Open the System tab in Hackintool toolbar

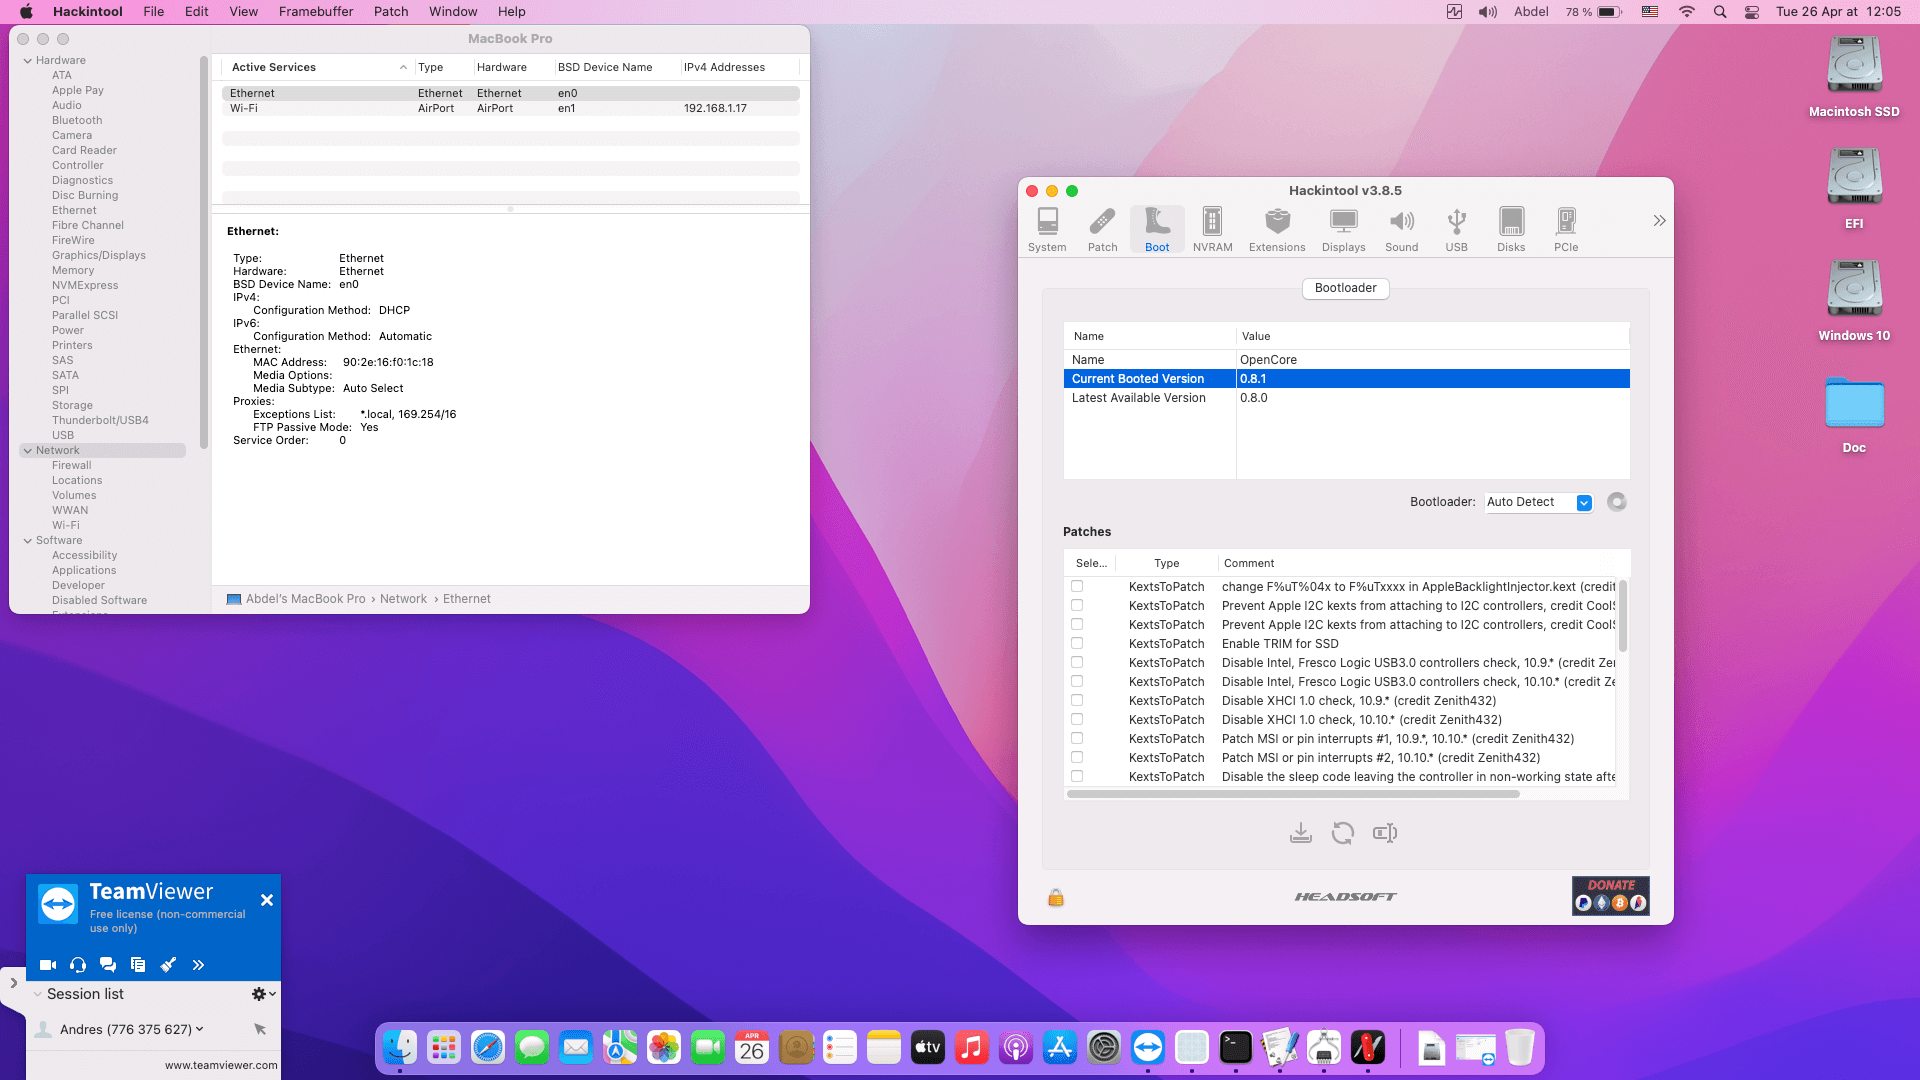(1047, 229)
